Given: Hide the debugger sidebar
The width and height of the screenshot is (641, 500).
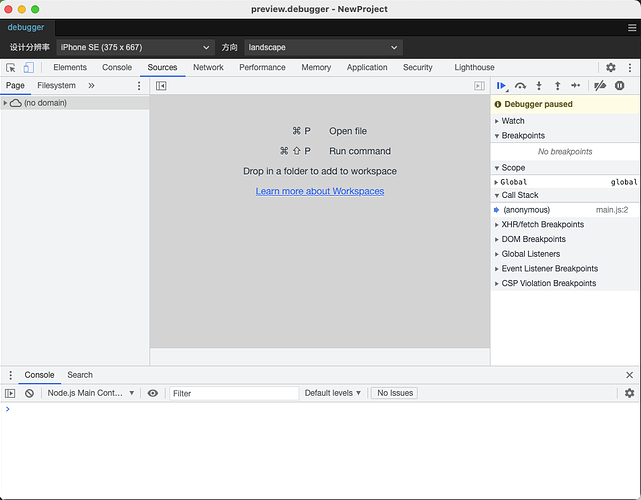Looking at the screenshot, I should [479, 86].
